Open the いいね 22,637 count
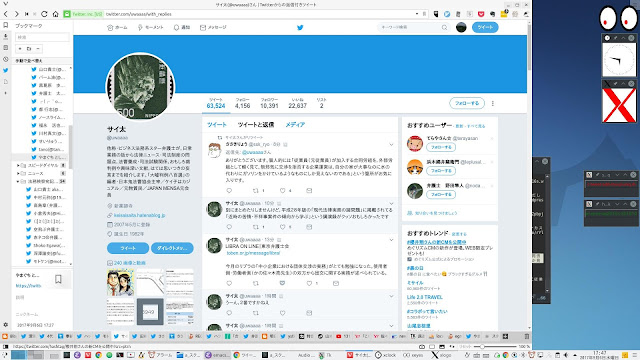Screen dimensions: 640x360 [x=298, y=103]
